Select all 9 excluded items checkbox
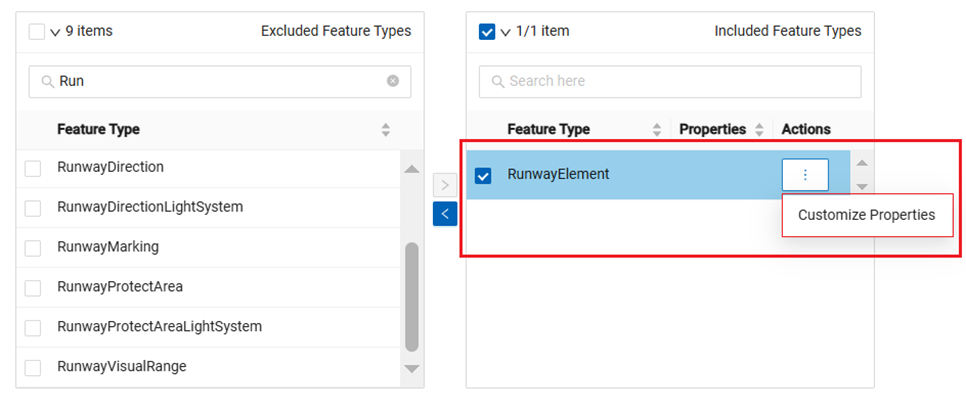Screen dimensions: 966x409 coord(37,31)
